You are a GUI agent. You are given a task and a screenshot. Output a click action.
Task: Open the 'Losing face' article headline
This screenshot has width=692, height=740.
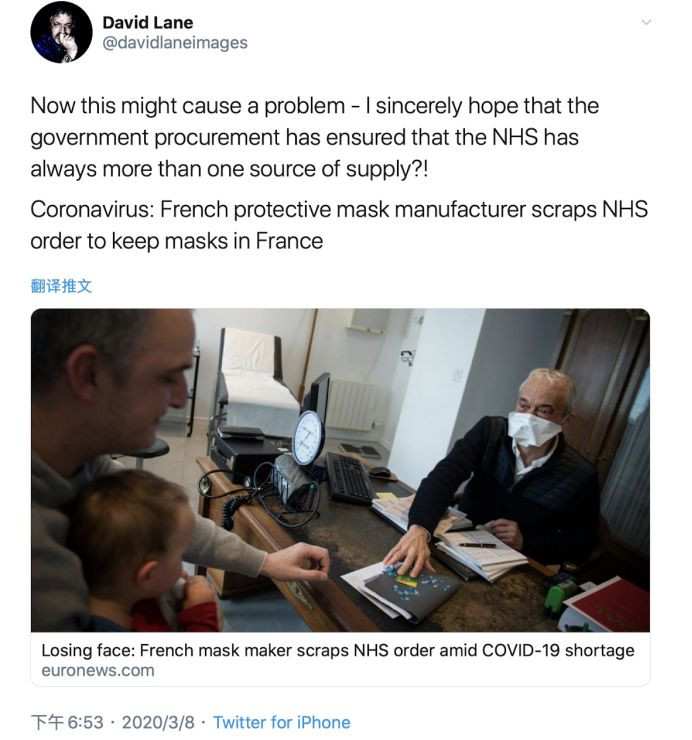coord(338,650)
